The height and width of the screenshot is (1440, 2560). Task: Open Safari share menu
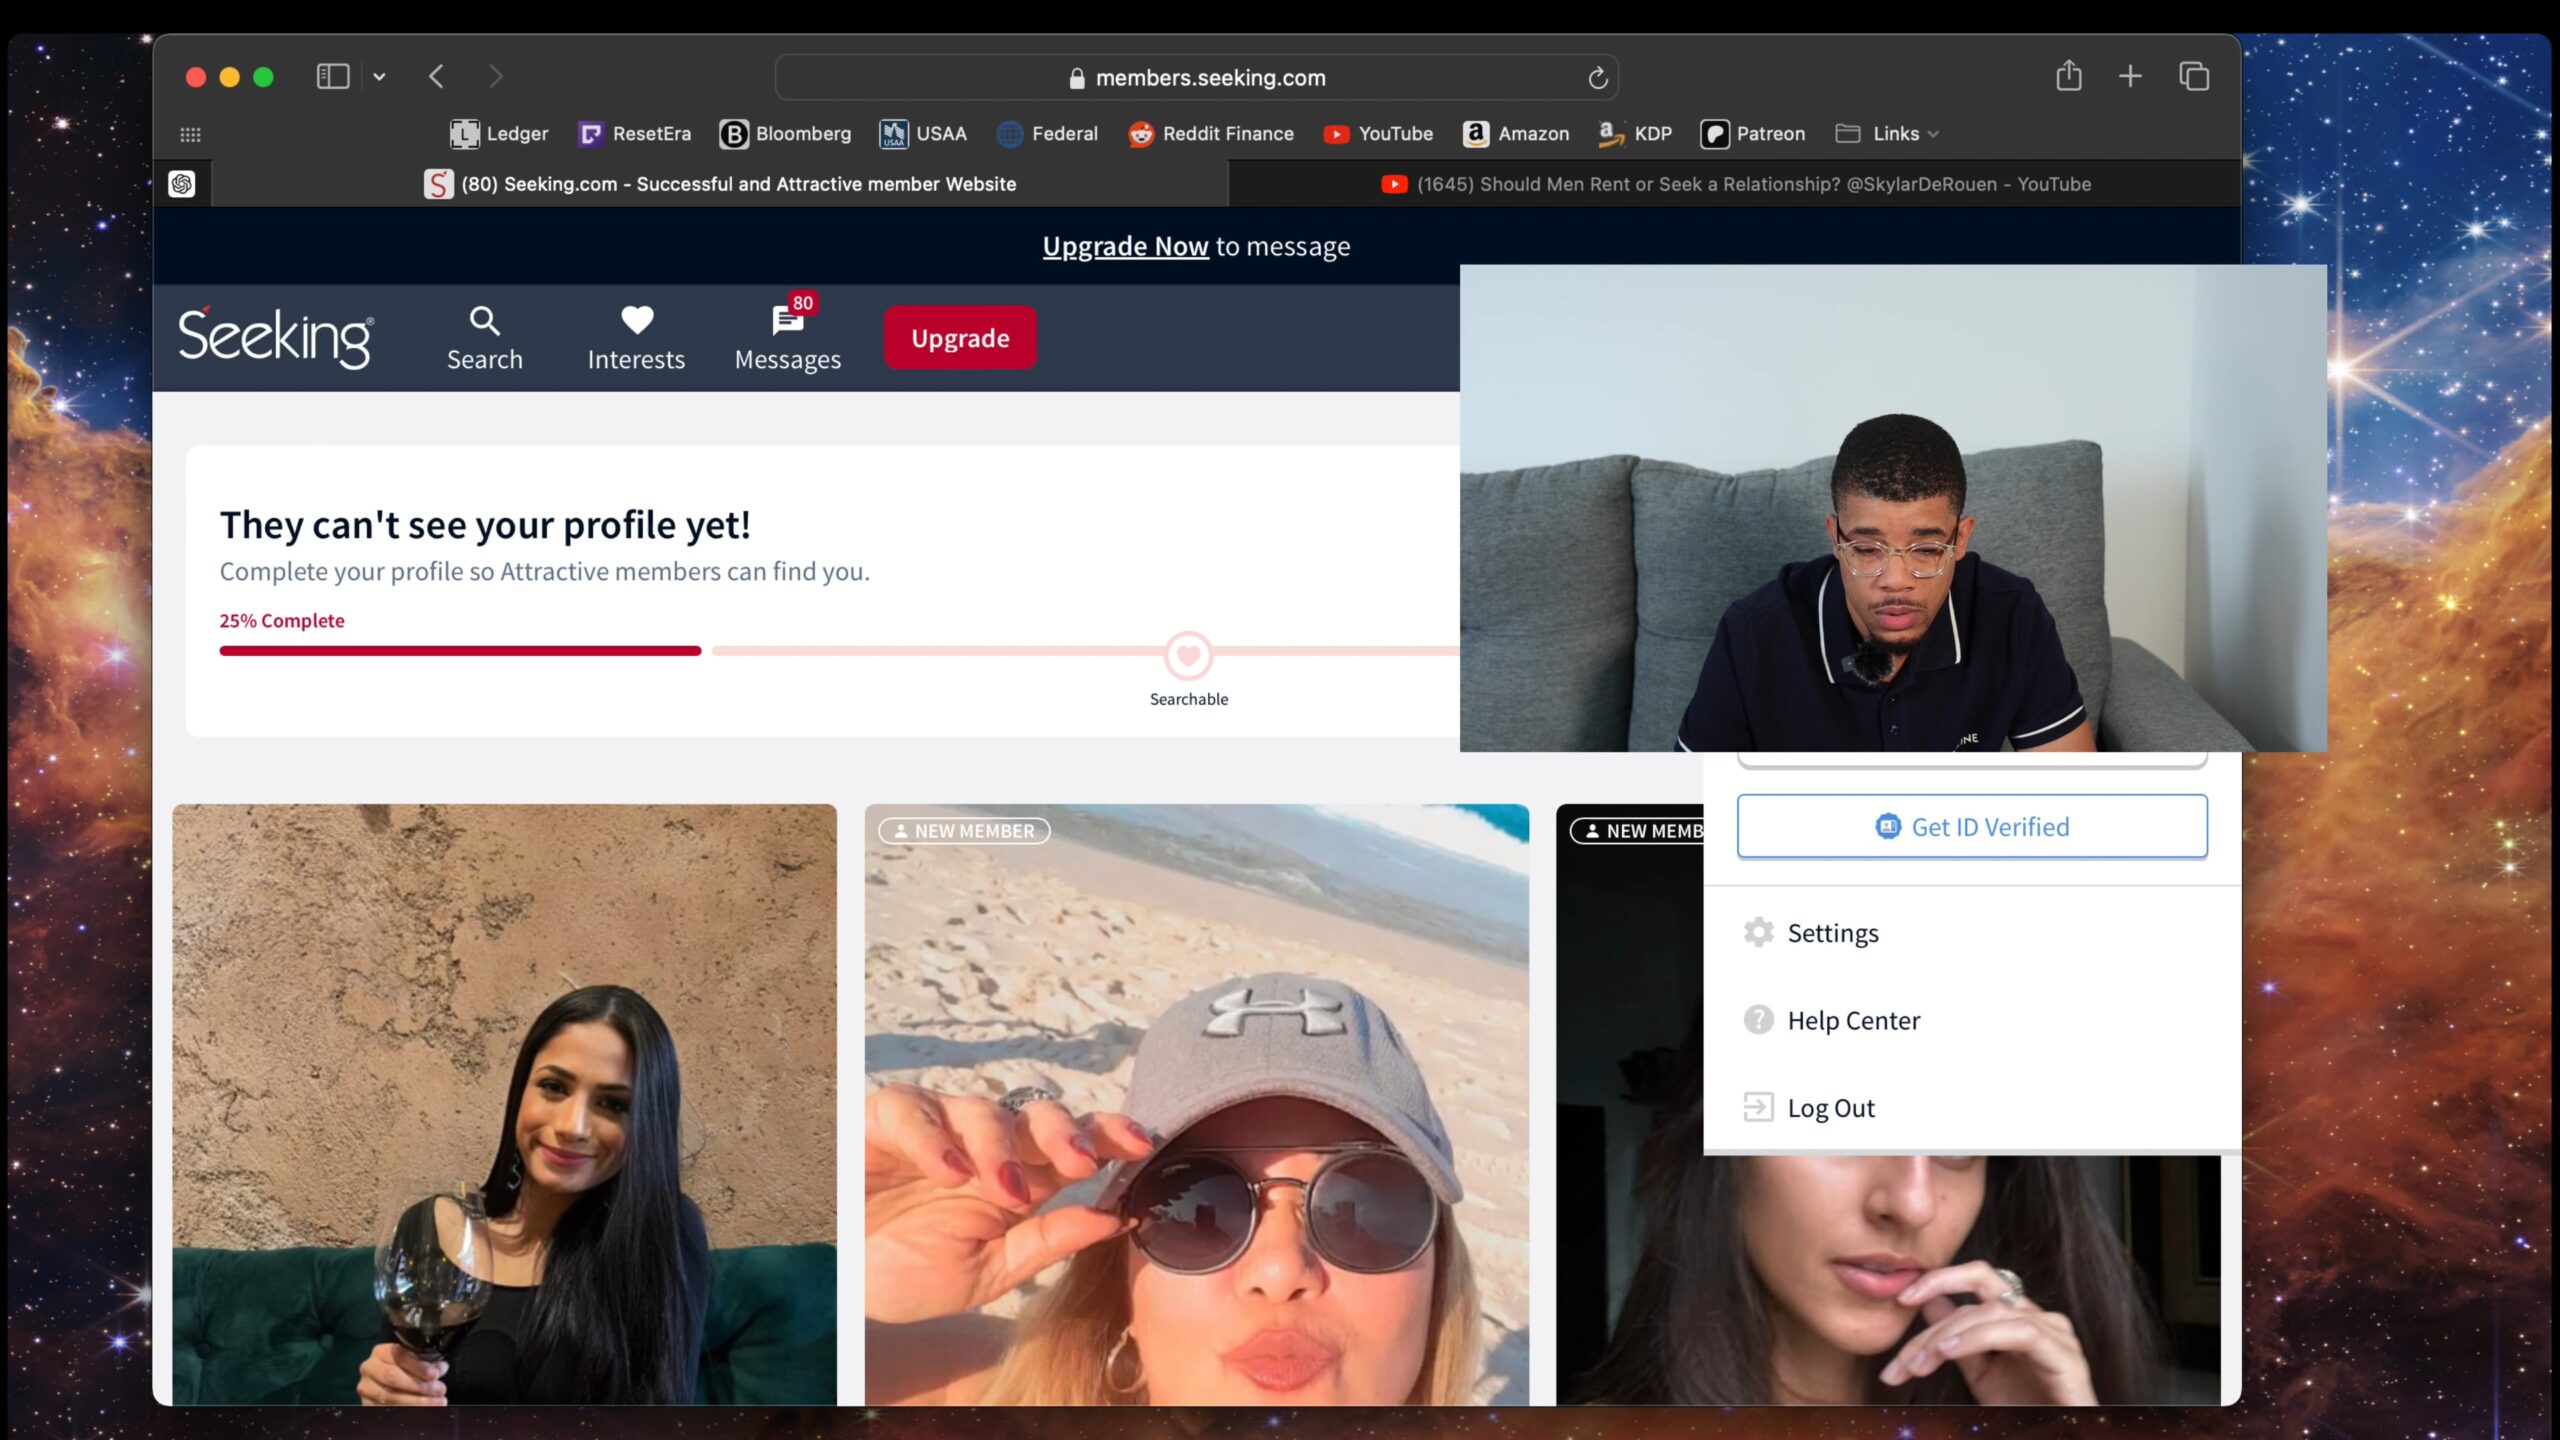pos(2068,76)
